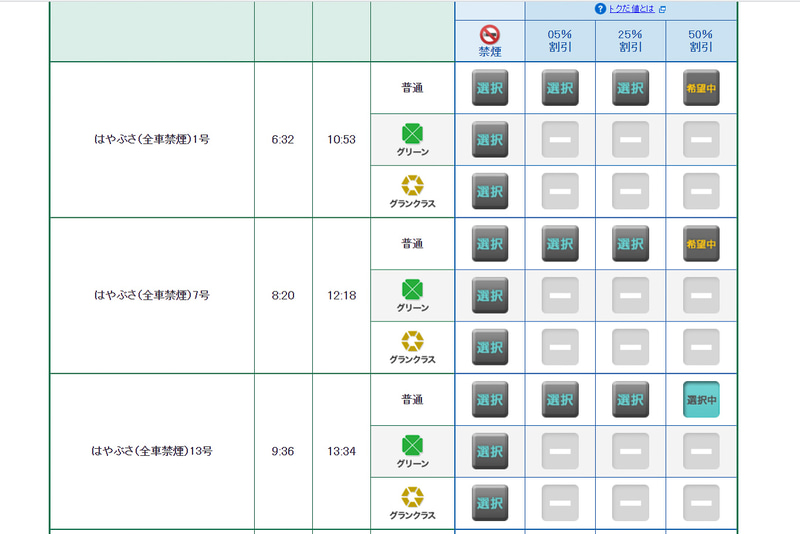Select Green car non-smoking seat for はやぶさ7号
The width and height of the screenshot is (800, 534).
(x=490, y=295)
